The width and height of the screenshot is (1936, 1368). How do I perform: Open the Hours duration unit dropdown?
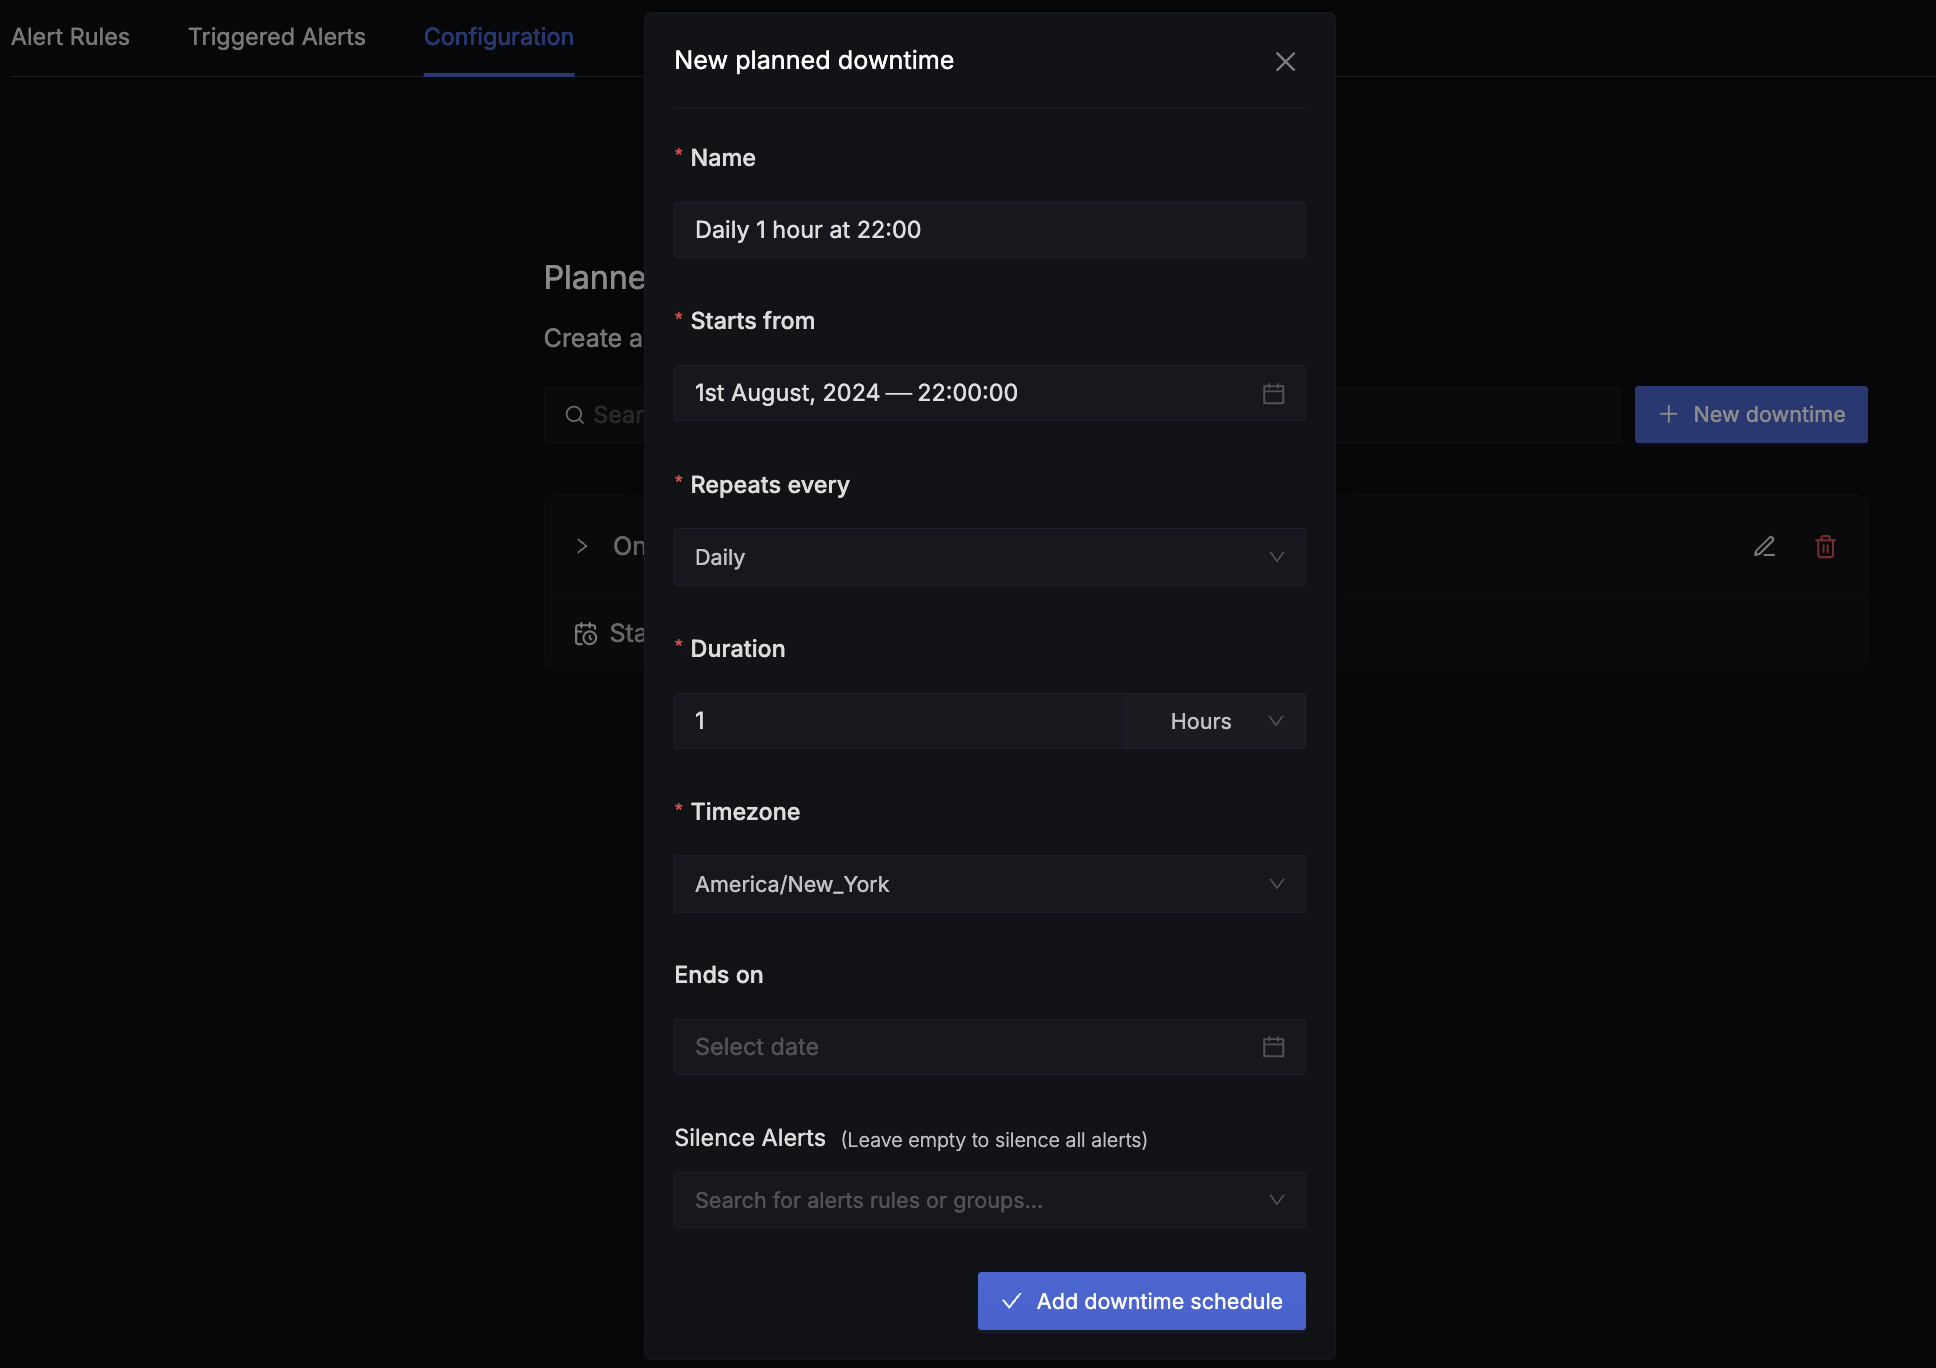(1215, 721)
